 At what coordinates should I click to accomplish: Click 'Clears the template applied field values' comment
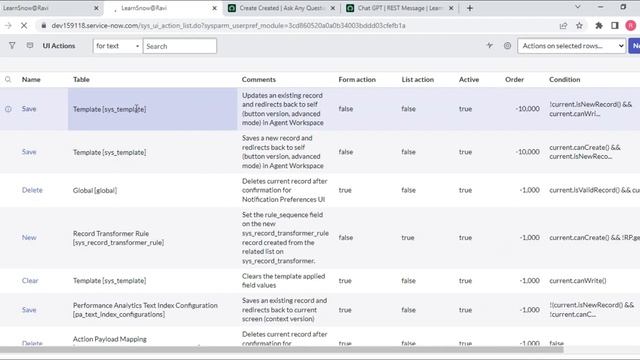tap(284, 280)
